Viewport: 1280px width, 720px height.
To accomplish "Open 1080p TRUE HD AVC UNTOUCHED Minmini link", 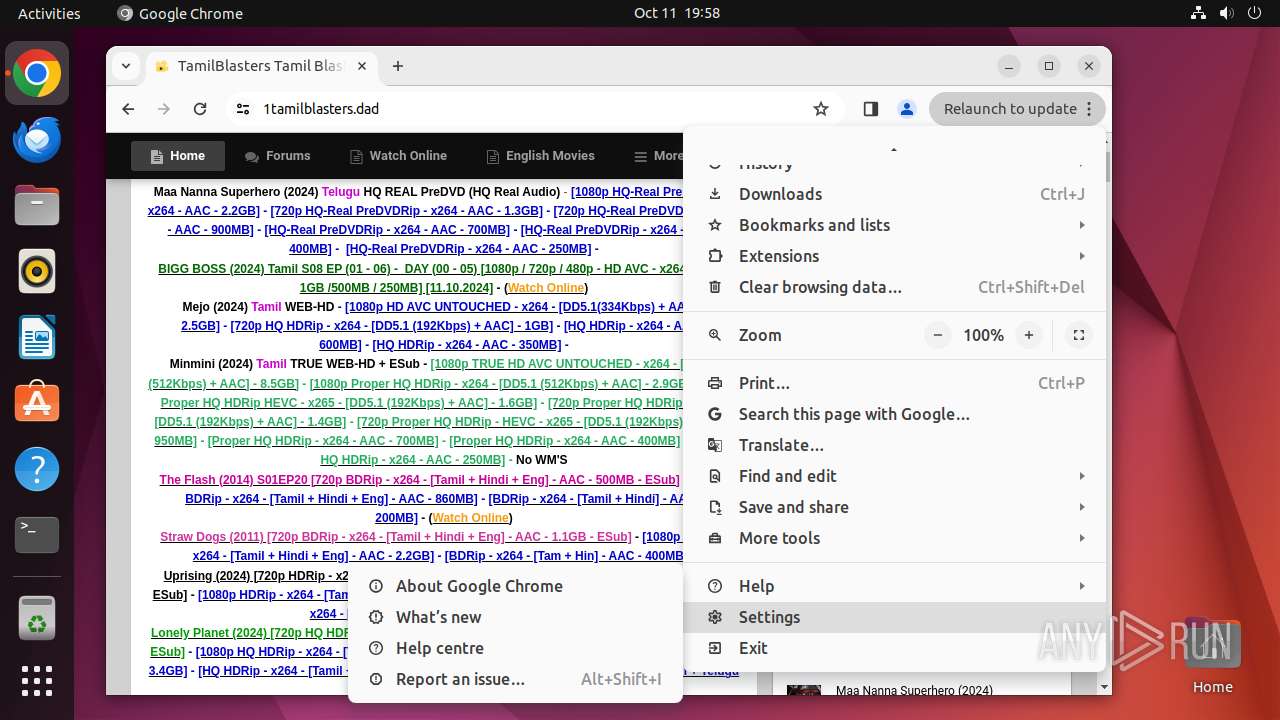I will tap(557, 364).
